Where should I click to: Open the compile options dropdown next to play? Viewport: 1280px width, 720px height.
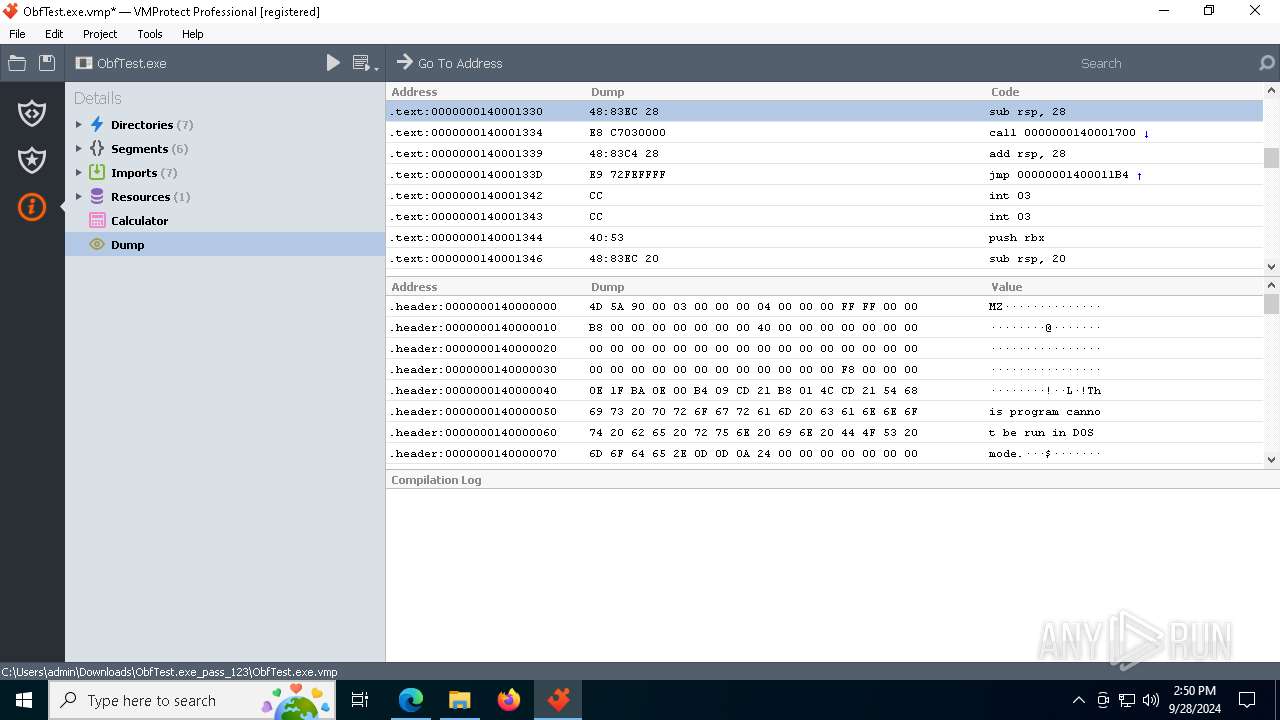pyautogui.click(x=366, y=63)
